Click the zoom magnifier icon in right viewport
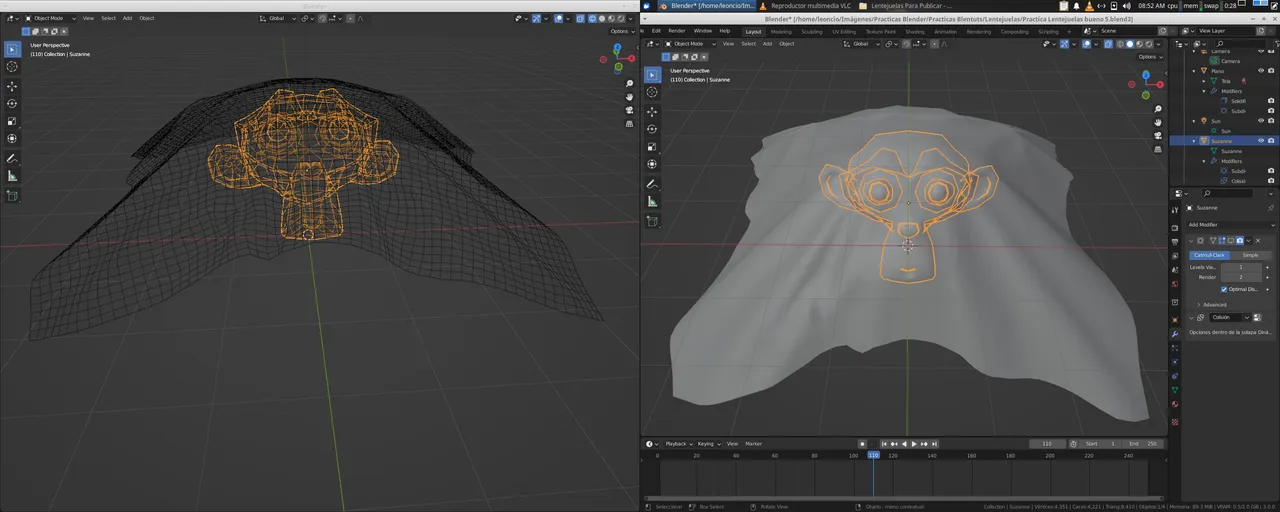 [1157, 108]
